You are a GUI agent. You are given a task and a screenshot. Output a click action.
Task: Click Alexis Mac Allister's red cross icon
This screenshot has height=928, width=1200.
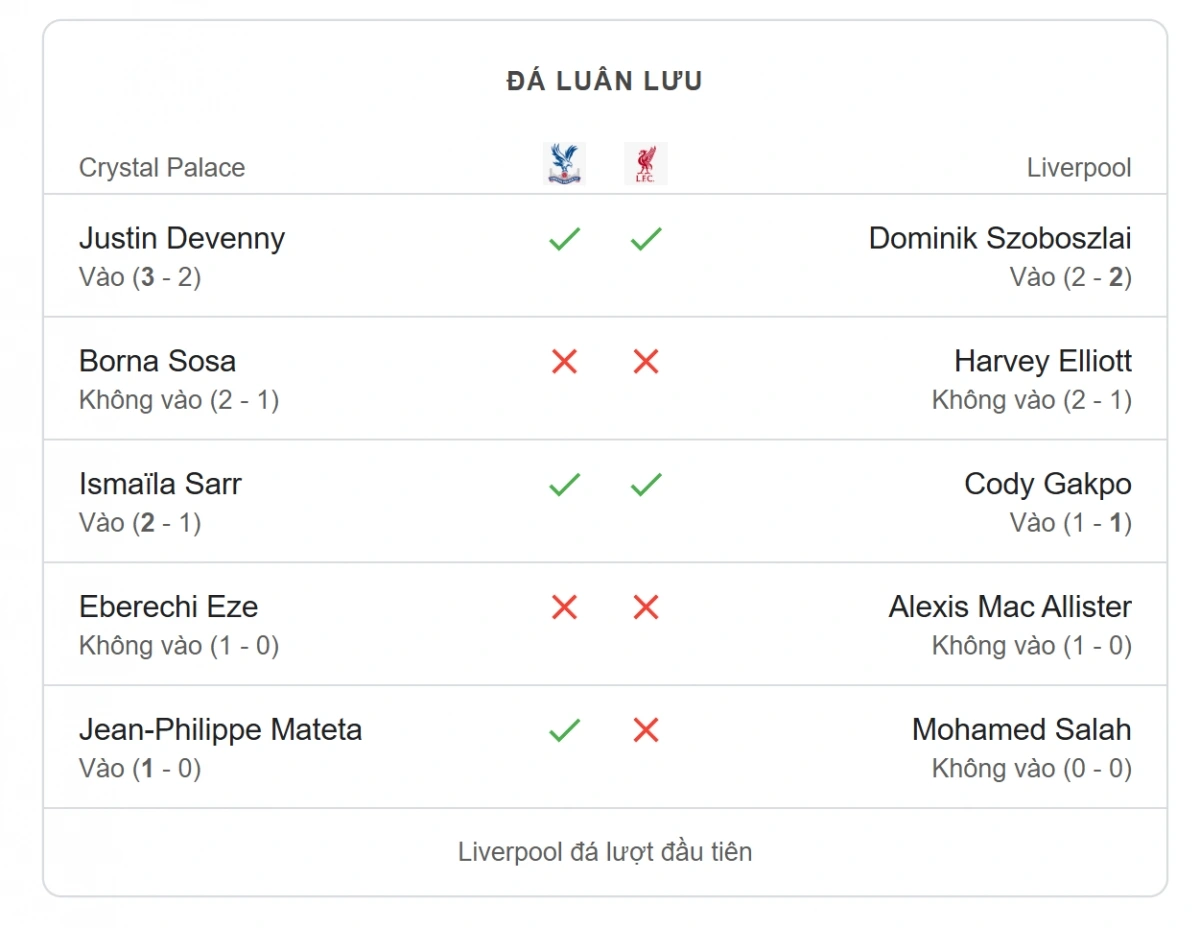click(646, 607)
